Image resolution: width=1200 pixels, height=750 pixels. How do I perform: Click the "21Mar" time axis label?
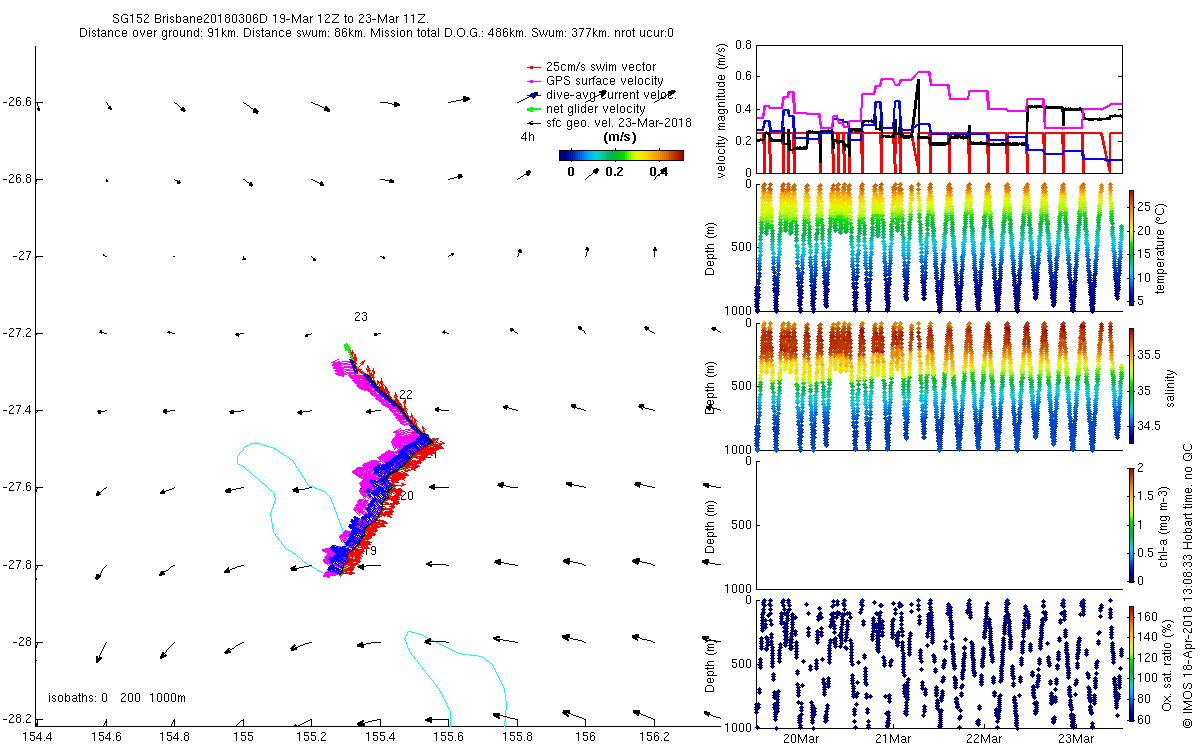pos(893,739)
